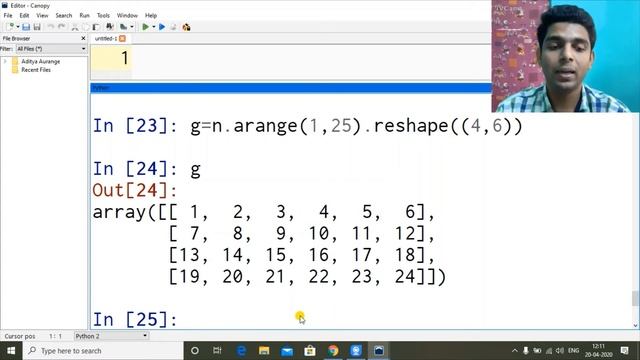
Task: Open the Python 2 language dropdown
Action: tap(111, 336)
